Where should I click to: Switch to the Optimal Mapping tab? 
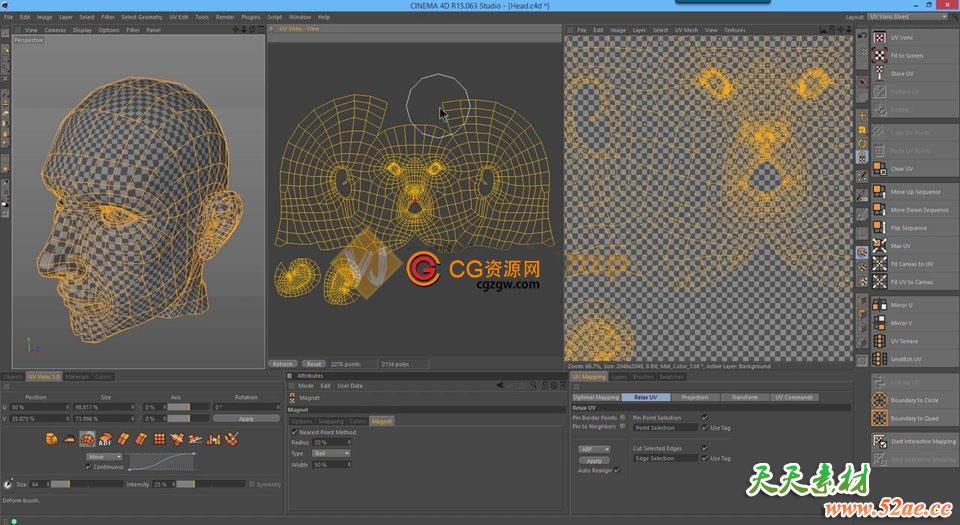(x=596, y=397)
